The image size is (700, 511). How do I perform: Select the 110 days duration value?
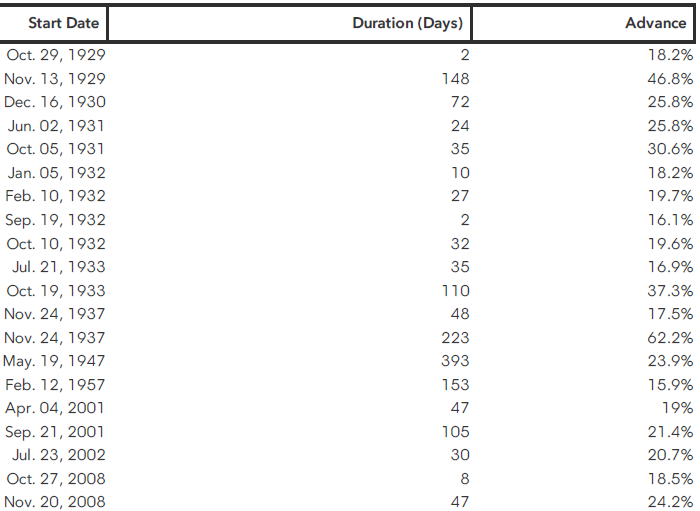(455, 291)
